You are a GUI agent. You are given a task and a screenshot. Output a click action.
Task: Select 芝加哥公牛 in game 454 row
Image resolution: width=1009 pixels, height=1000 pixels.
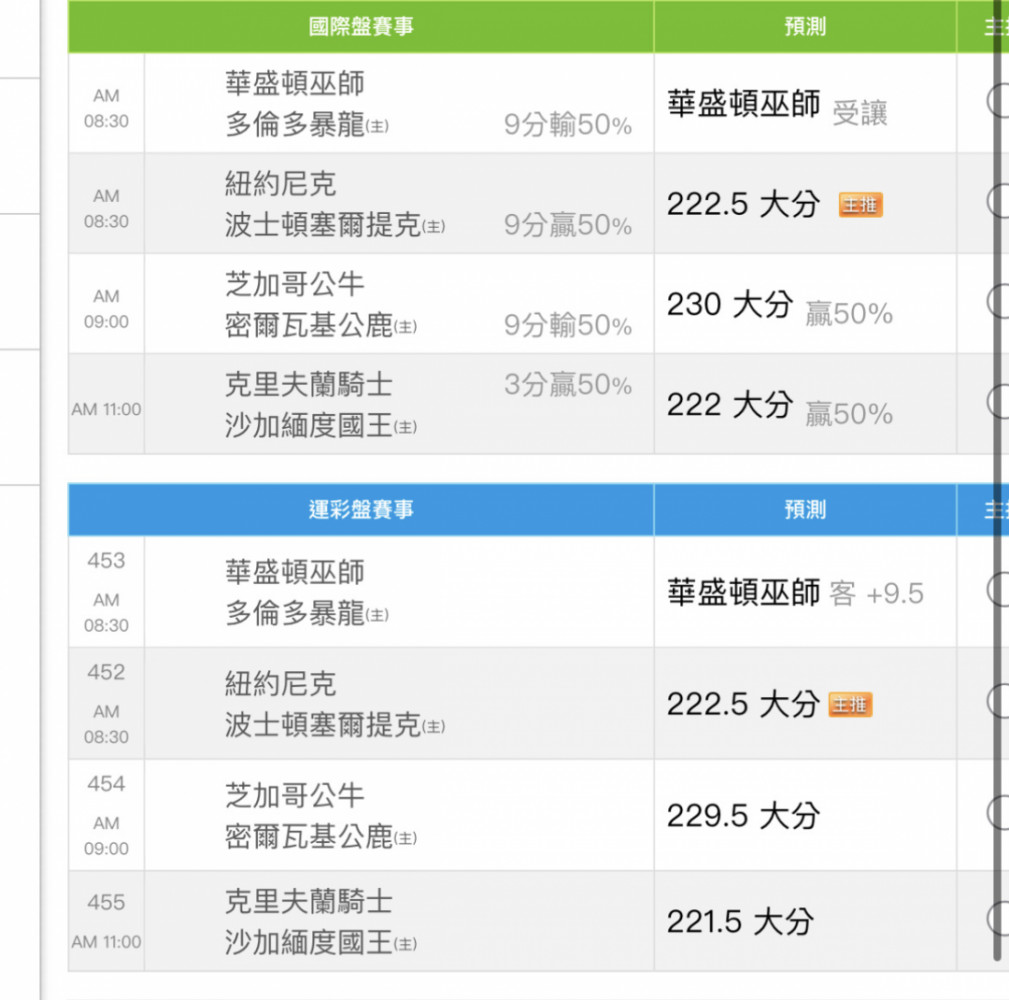coord(295,795)
